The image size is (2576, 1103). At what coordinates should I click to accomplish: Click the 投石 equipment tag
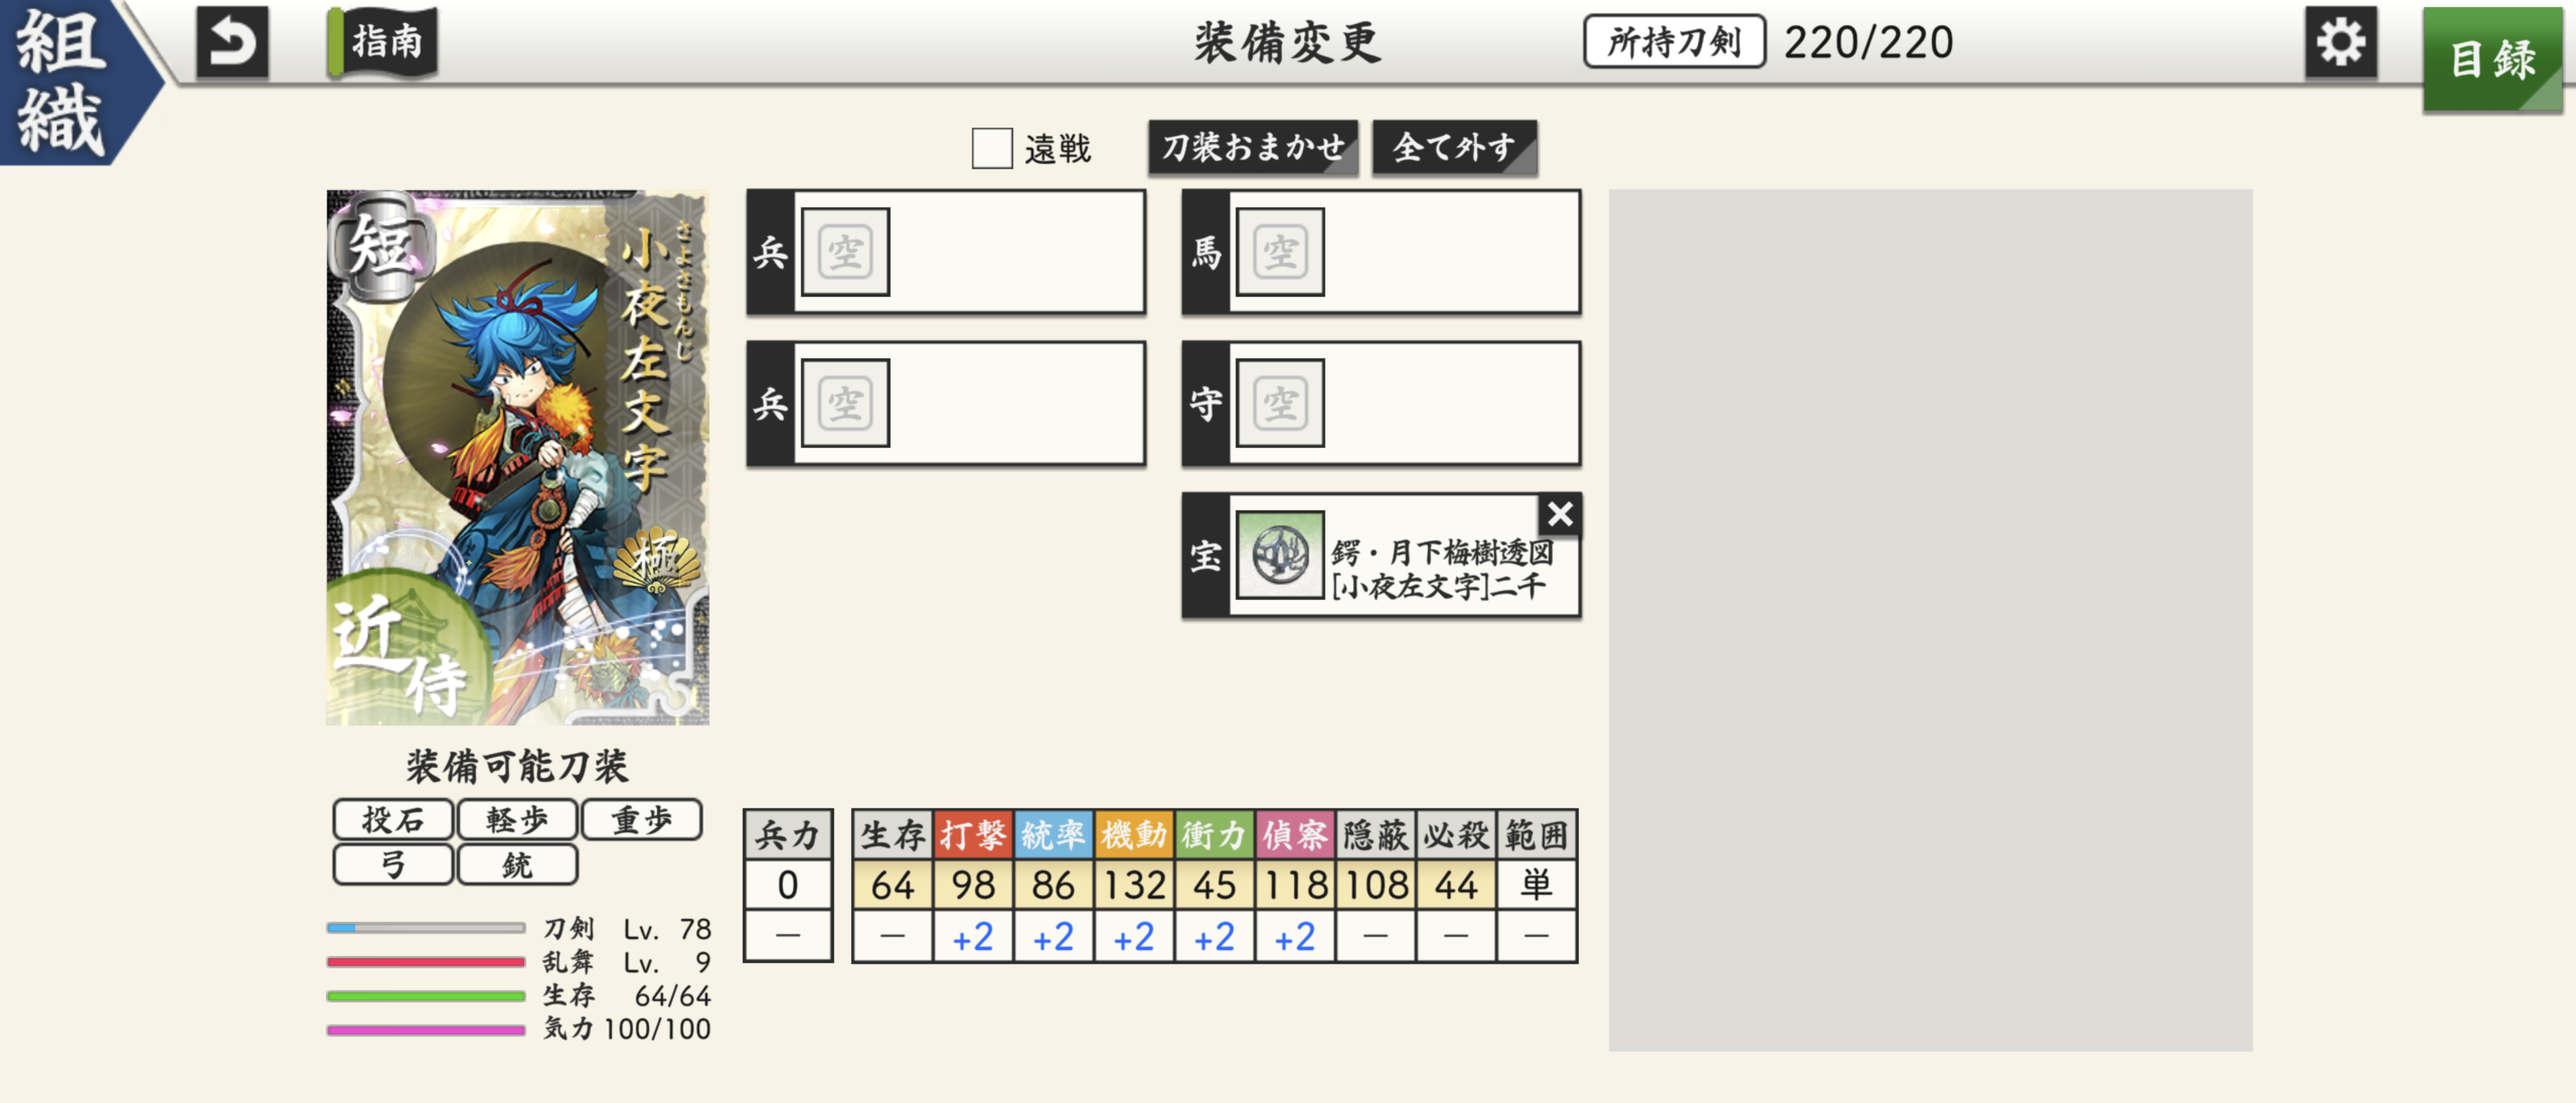click(x=393, y=820)
